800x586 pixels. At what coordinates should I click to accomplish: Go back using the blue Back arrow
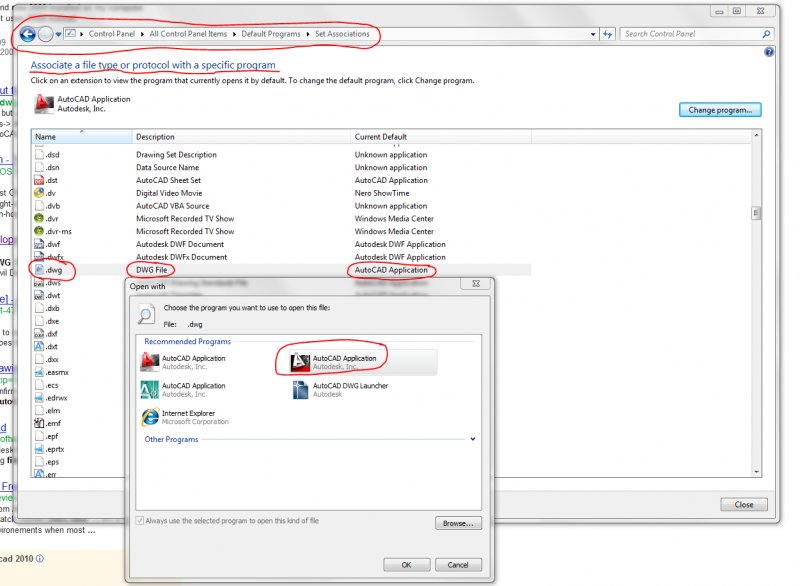(28, 34)
